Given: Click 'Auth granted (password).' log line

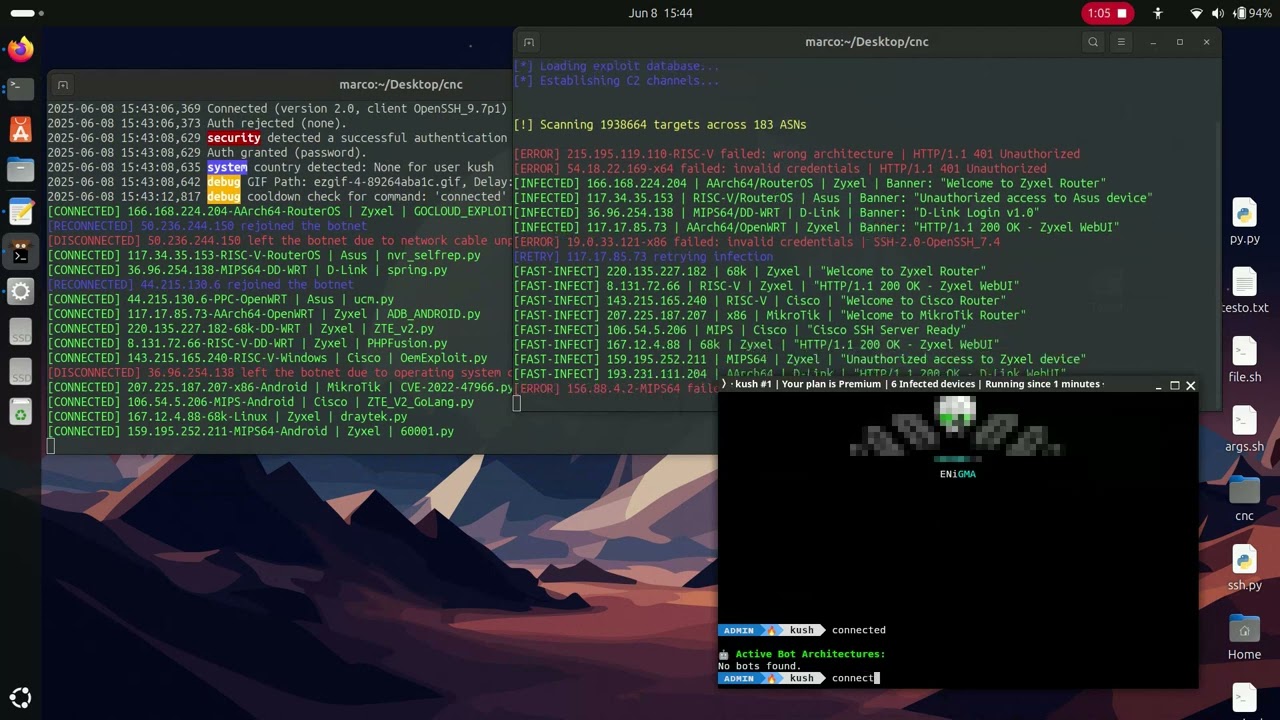Looking at the screenshot, I should click(x=207, y=153).
